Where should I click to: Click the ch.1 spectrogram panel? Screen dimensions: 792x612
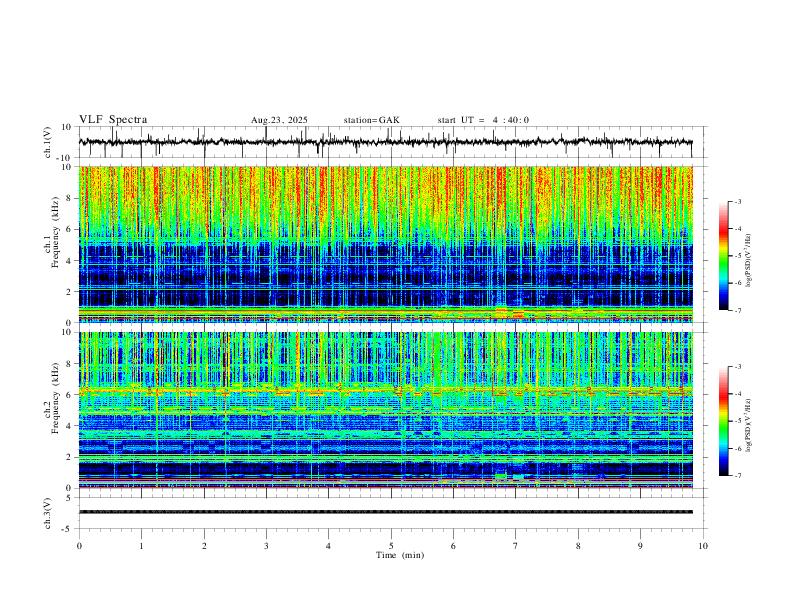(x=385, y=244)
